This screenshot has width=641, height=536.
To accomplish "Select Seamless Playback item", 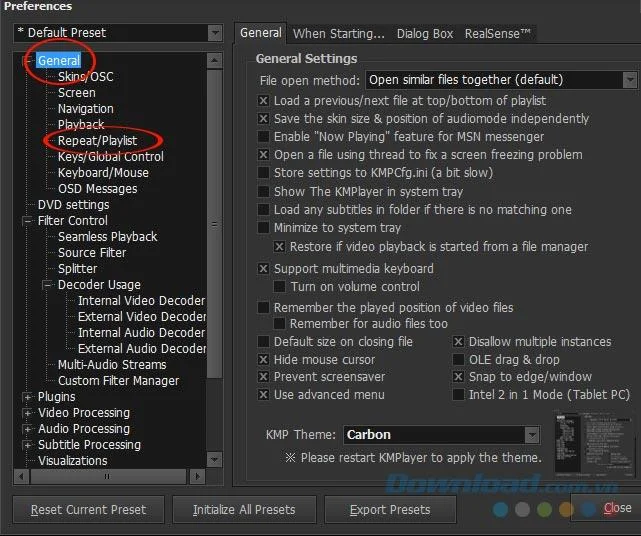I will pyautogui.click(x=107, y=237).
